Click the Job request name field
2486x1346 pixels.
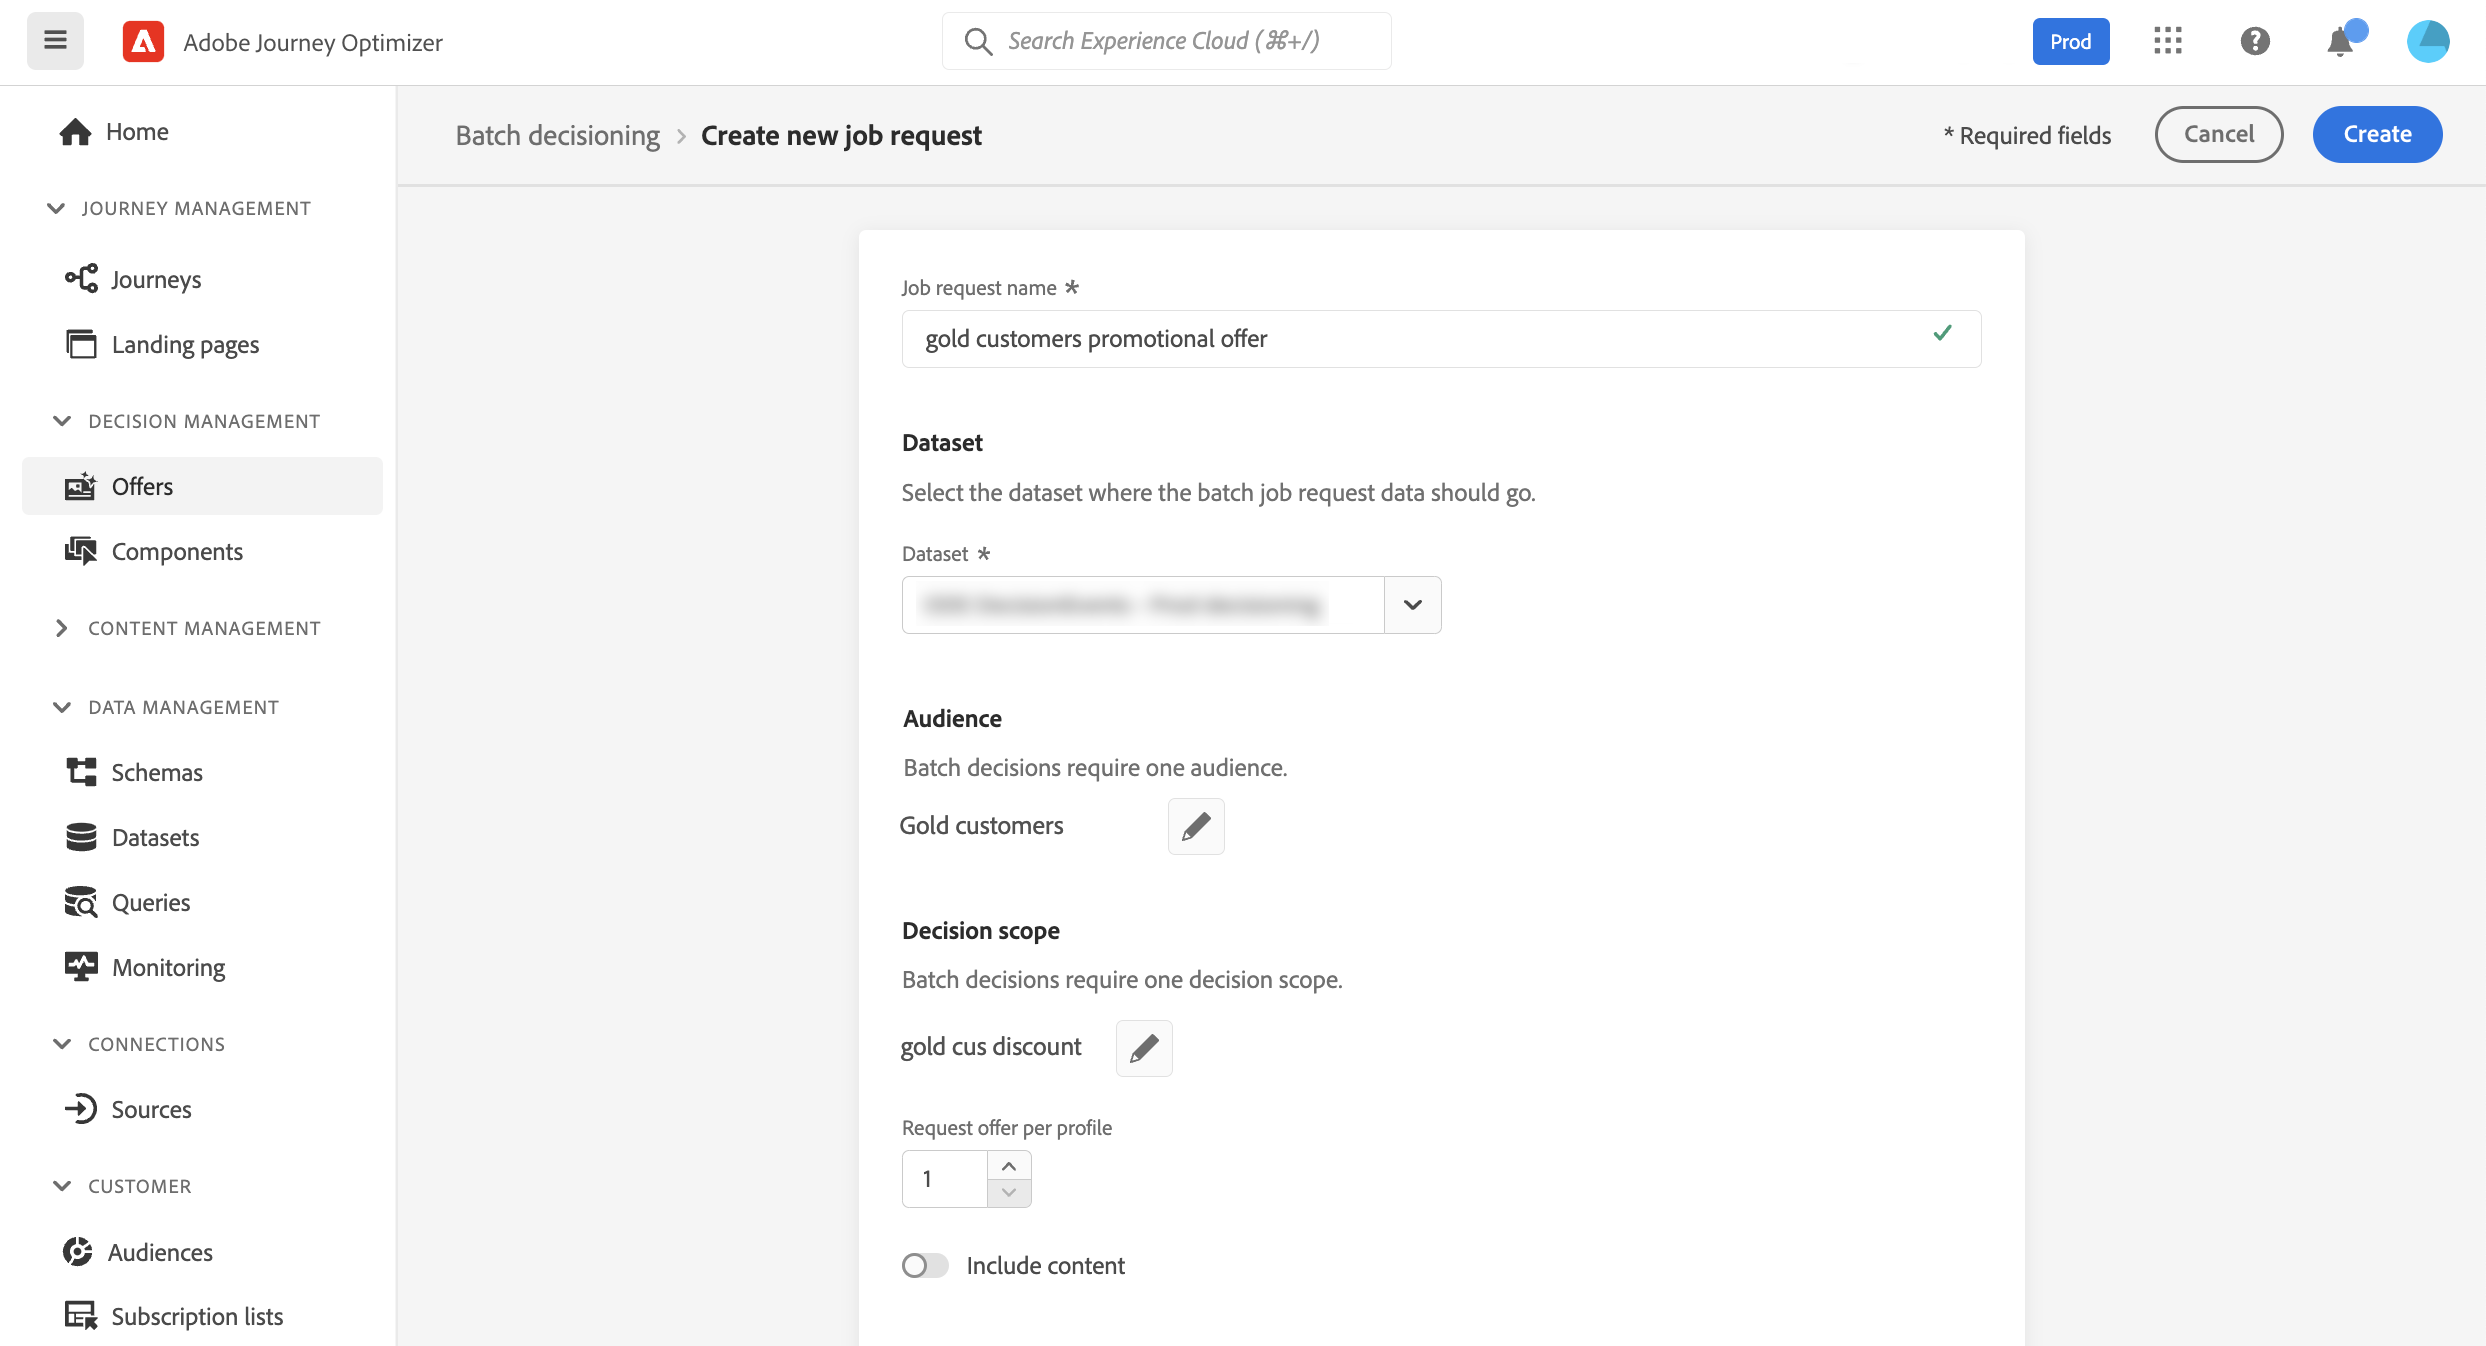pyautogui.click(x=1420, y=339)
